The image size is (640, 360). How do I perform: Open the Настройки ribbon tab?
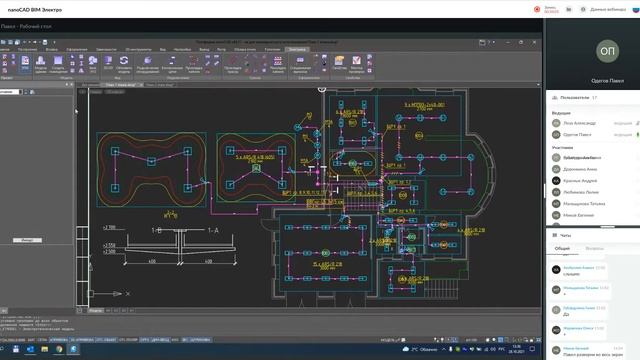tap(182, 49)
